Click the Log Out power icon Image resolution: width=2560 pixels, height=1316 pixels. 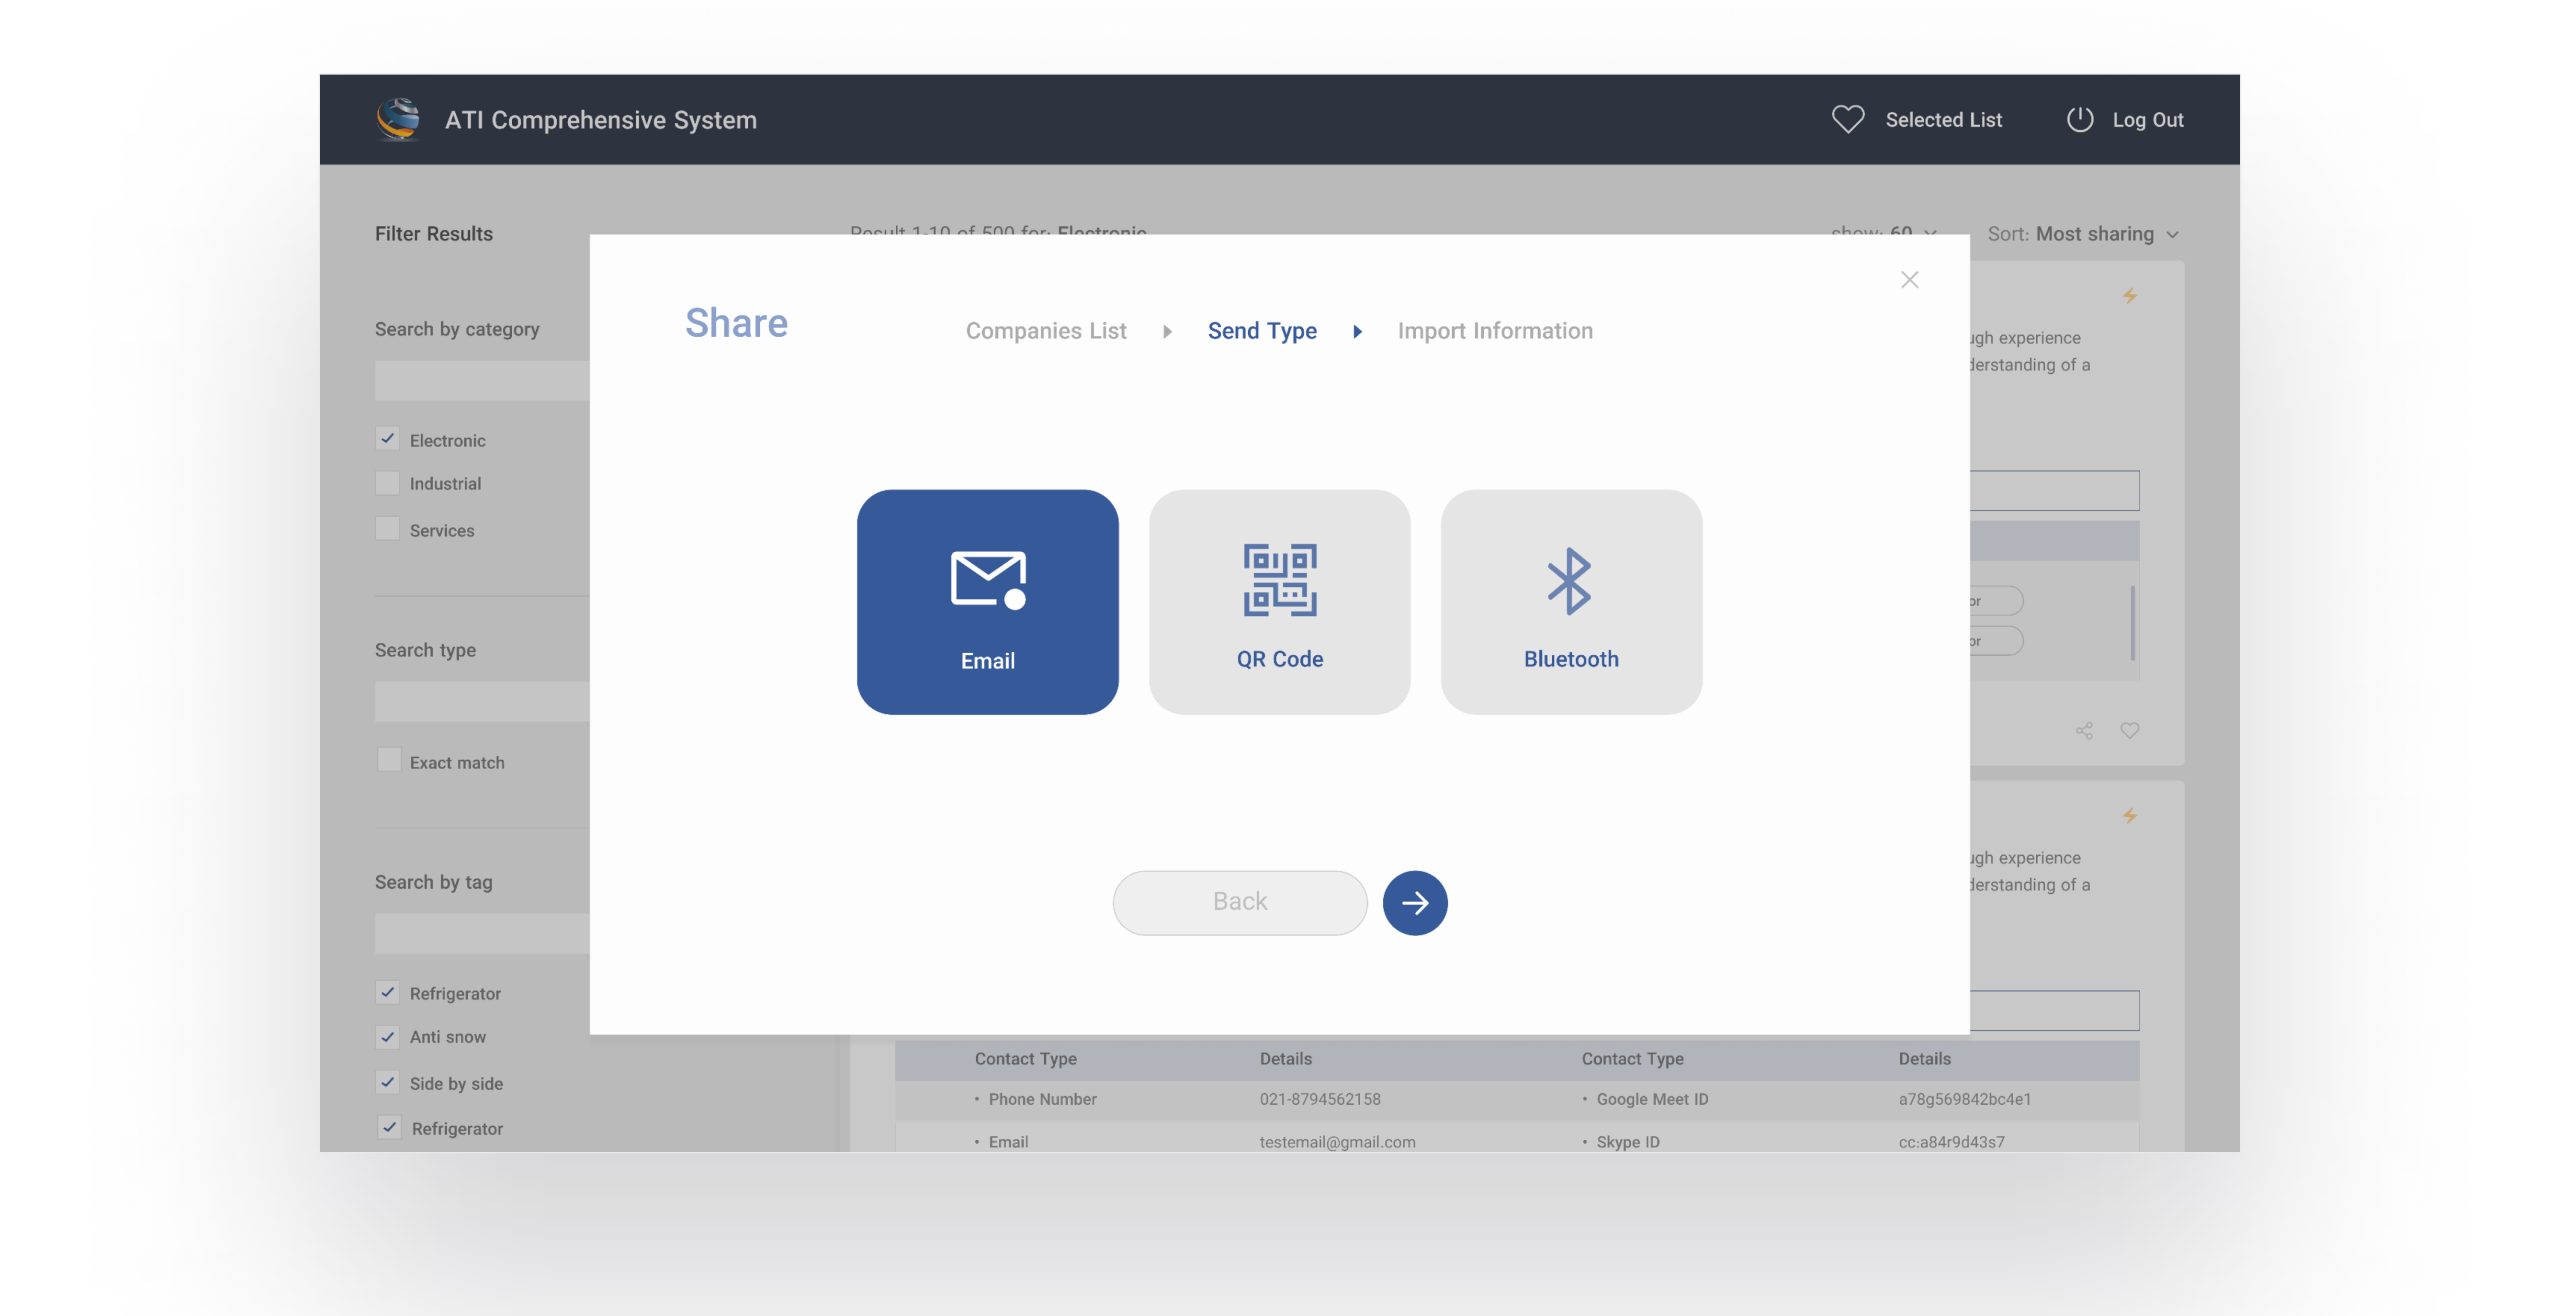pyautogui.click(x=2079, y=120)
